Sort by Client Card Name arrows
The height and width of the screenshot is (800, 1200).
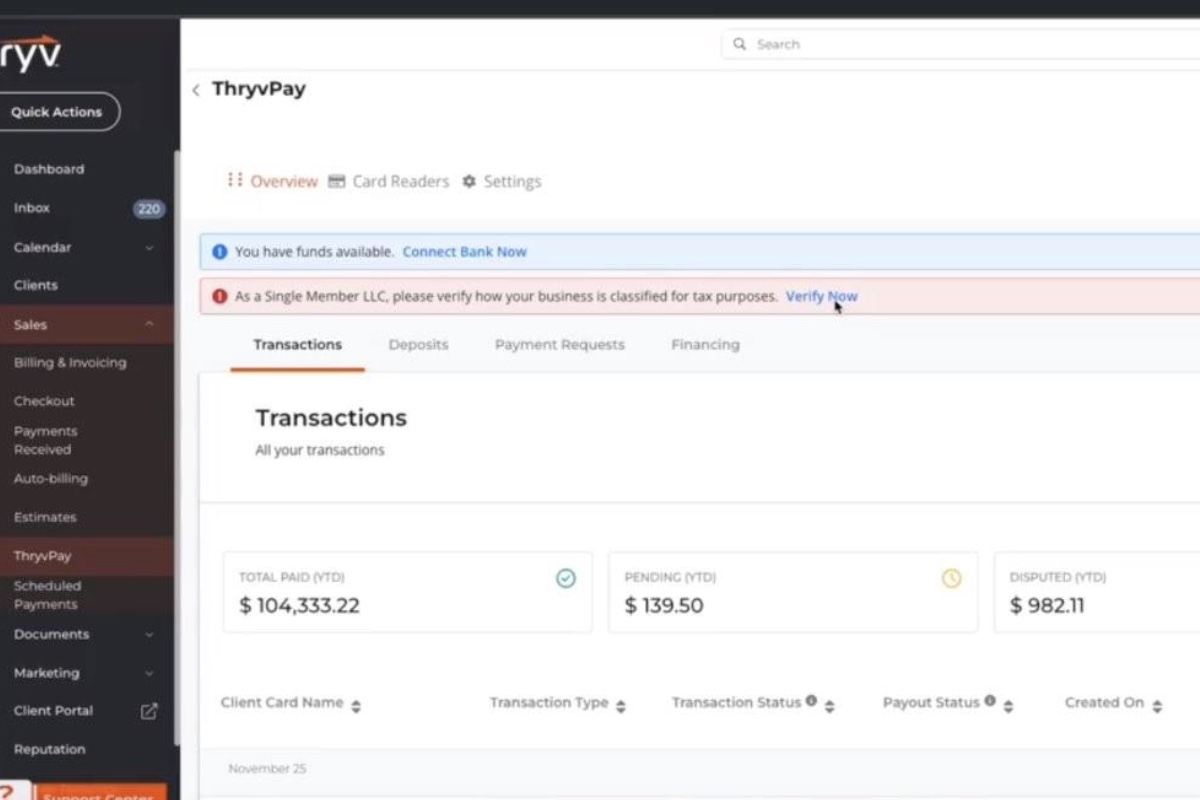(356, 706)
